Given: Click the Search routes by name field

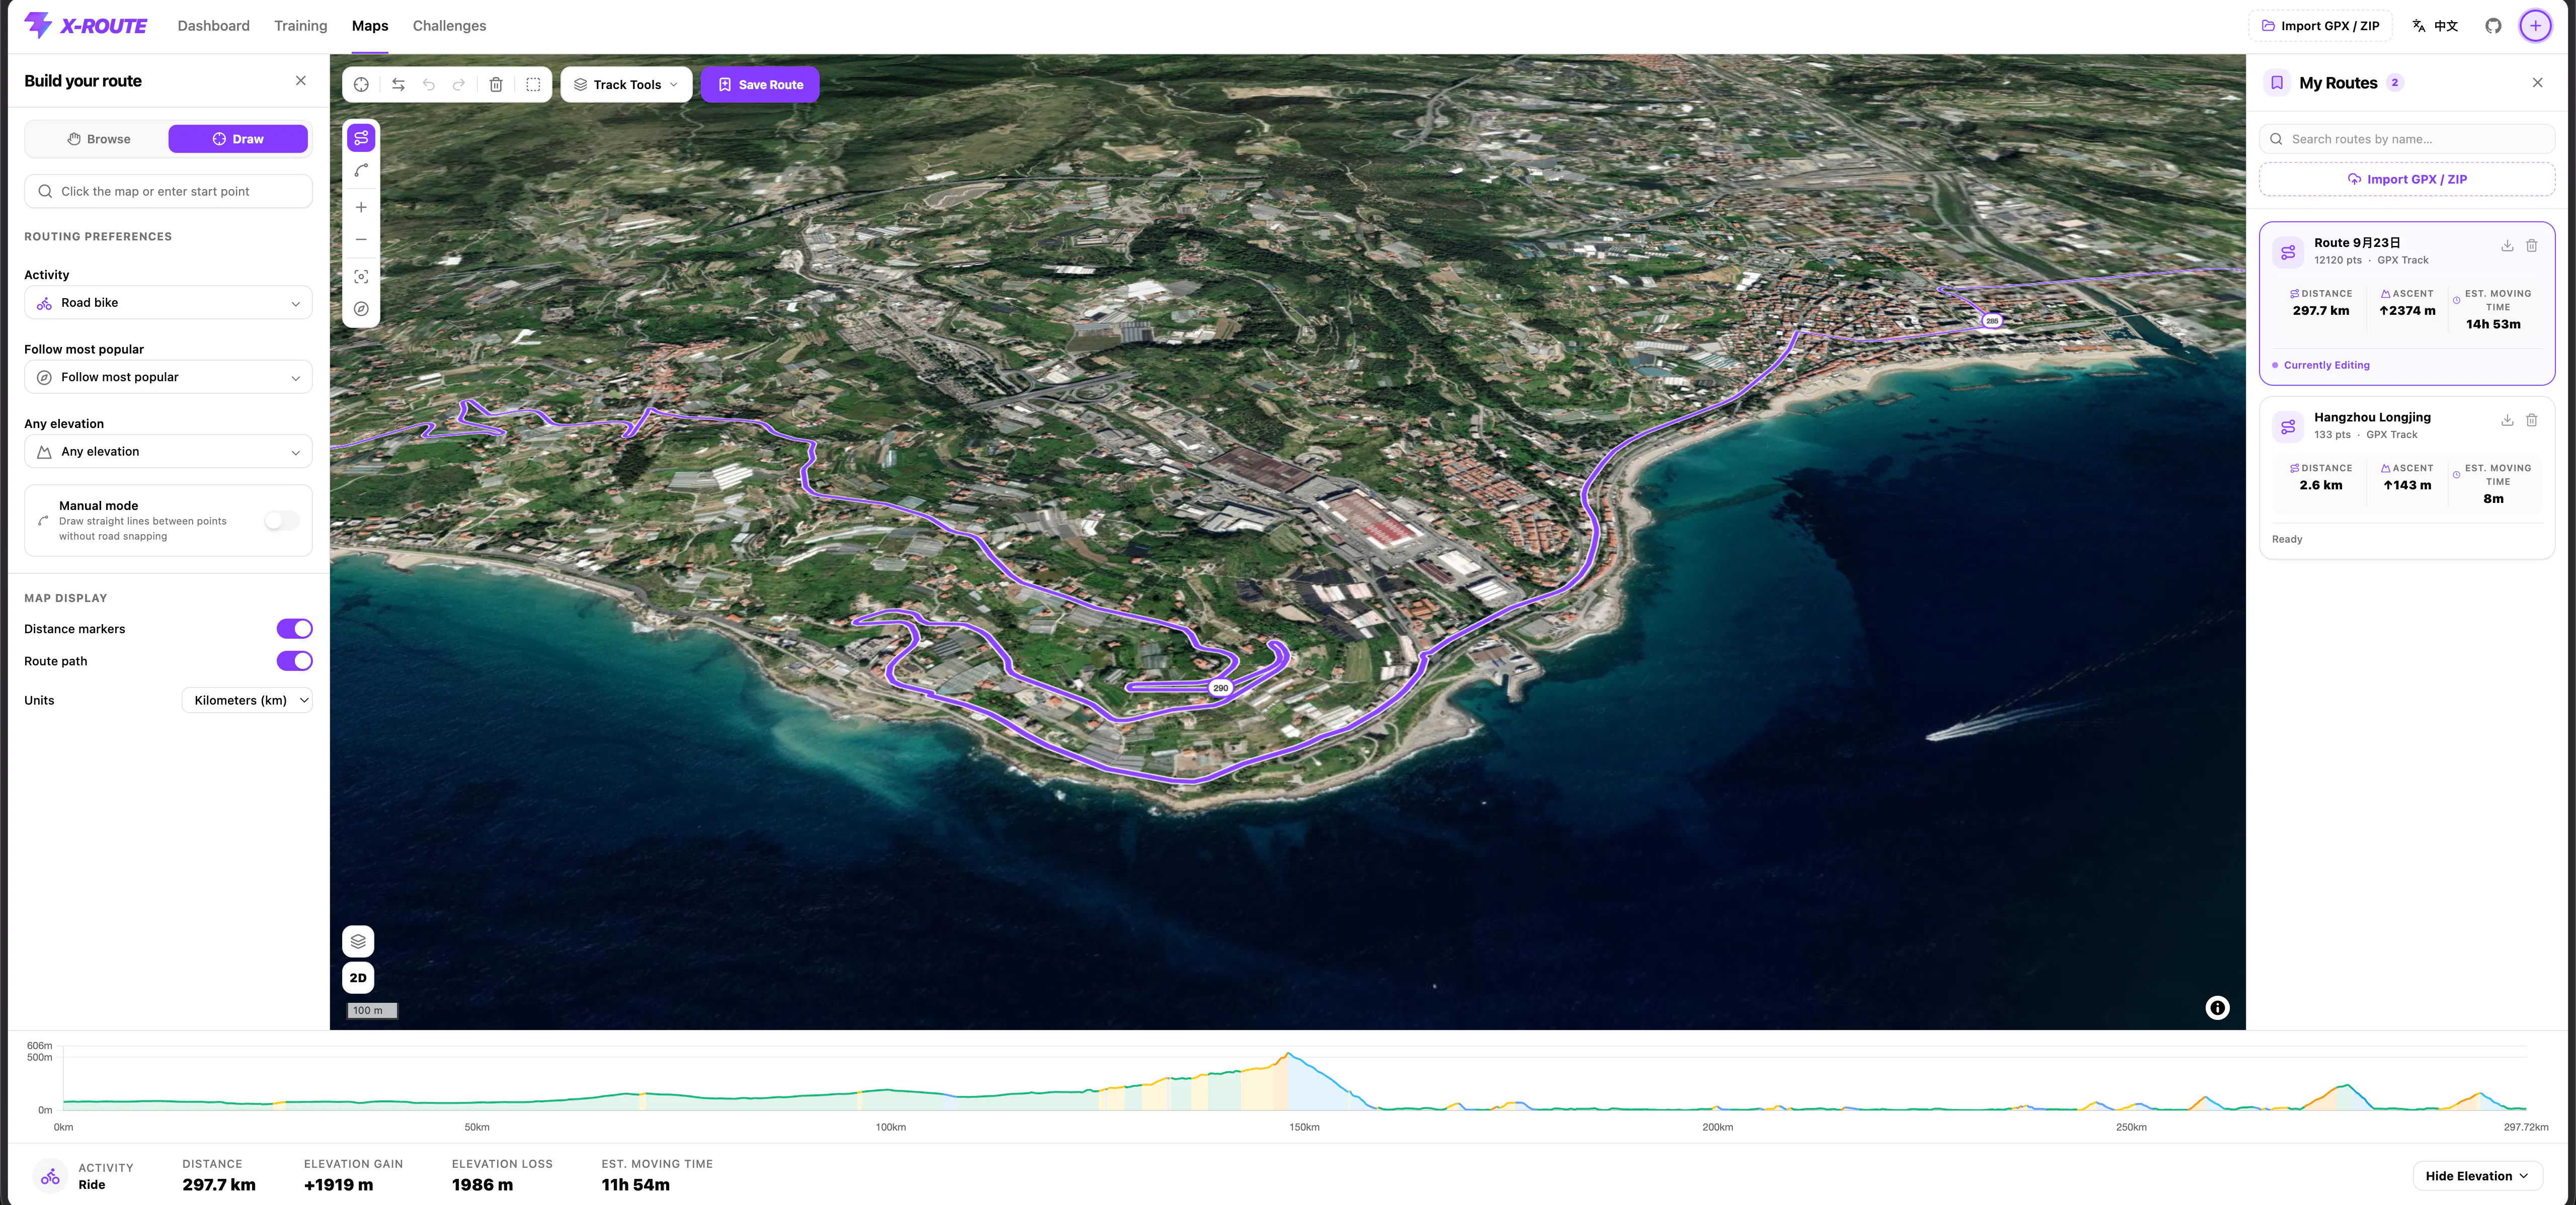Looking at the screenshot, I should 2407,139.
